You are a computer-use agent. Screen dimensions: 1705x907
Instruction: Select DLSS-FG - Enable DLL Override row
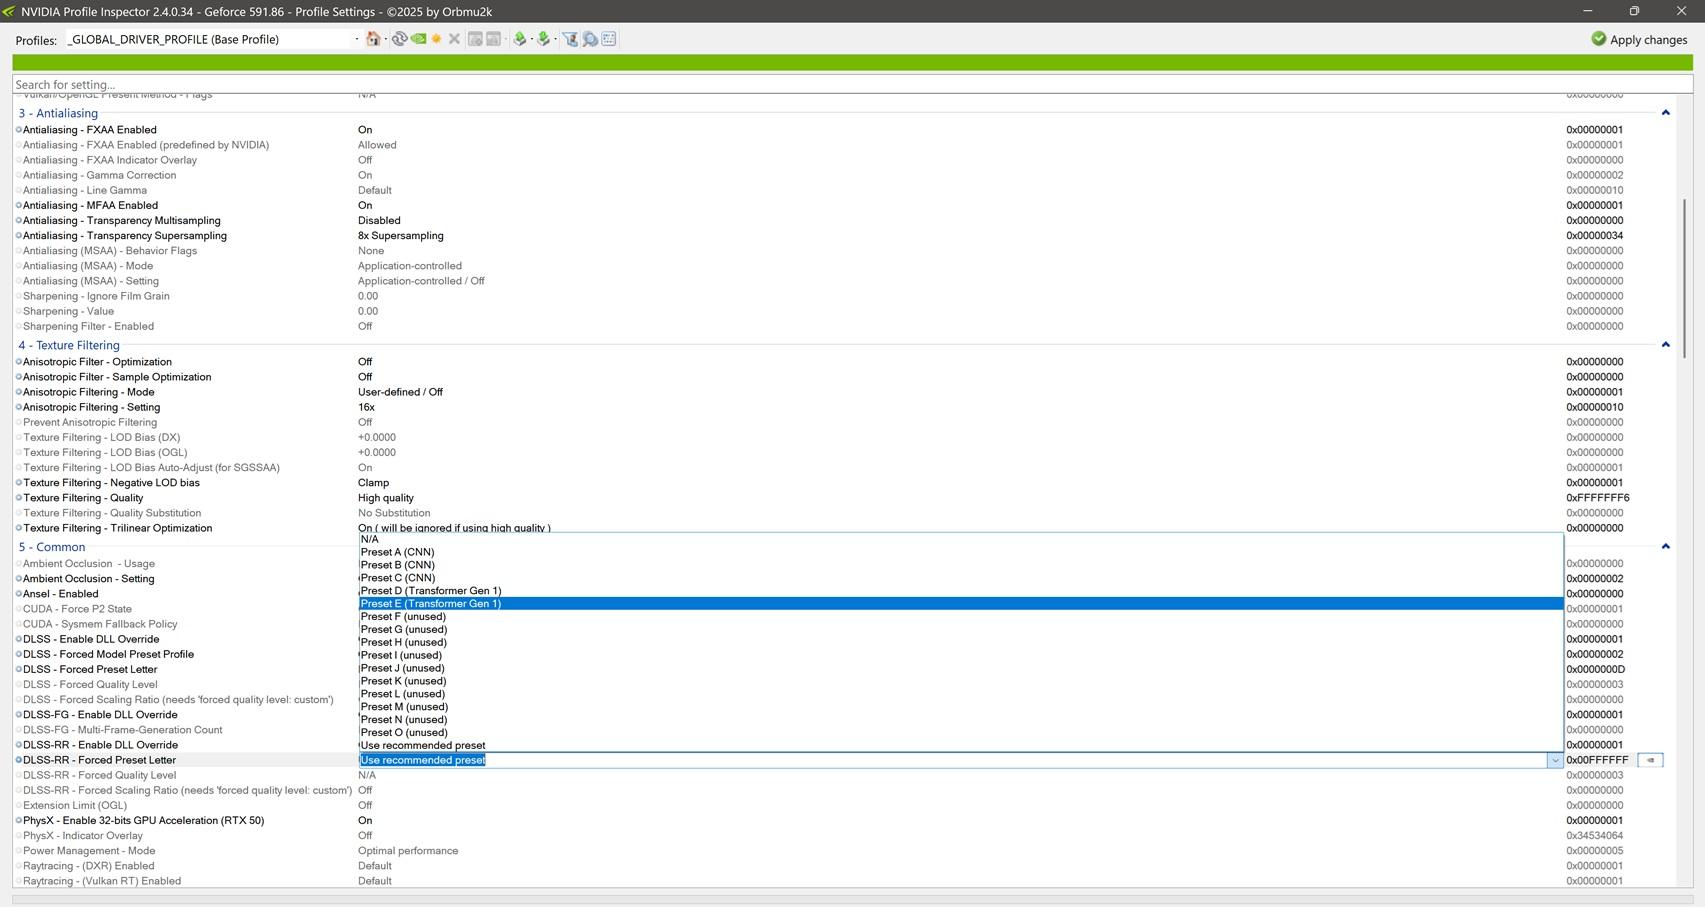100,715
